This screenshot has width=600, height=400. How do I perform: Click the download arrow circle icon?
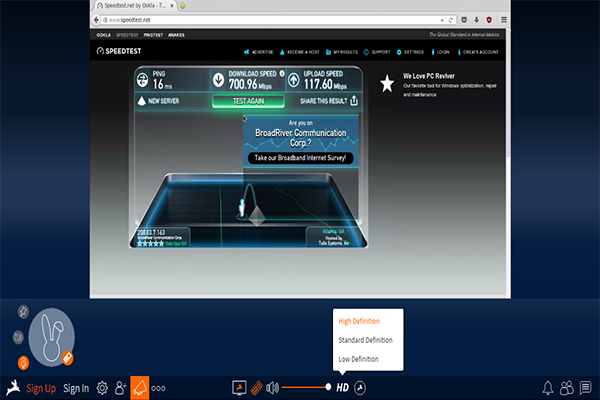point(218,80)
